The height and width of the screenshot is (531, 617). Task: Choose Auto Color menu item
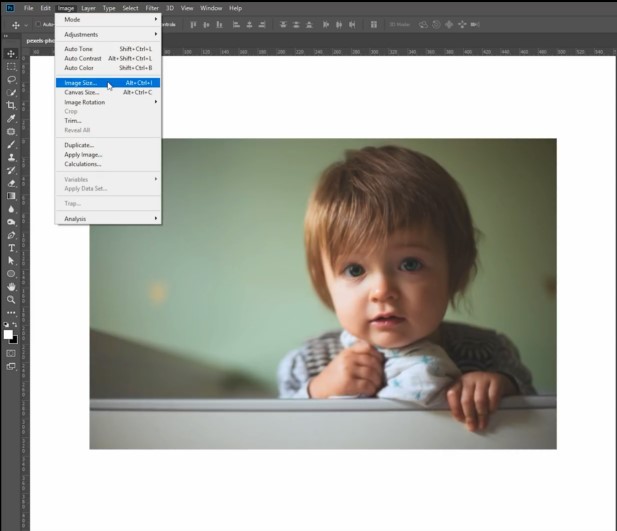(x=108, y=68)
